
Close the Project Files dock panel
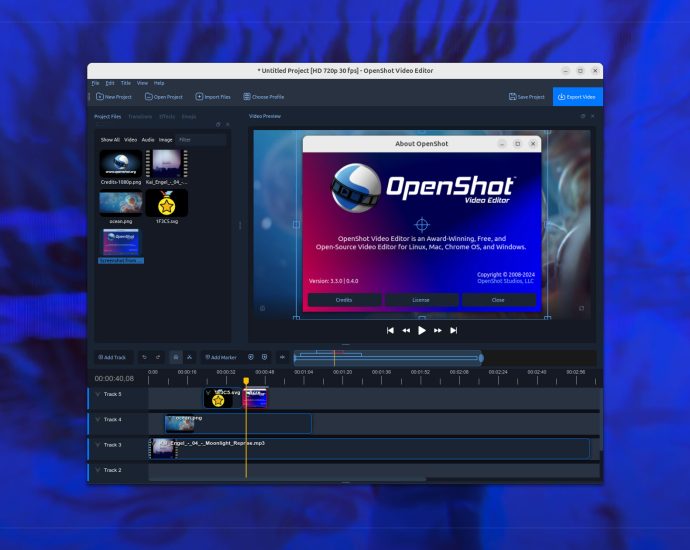point(228,125)
